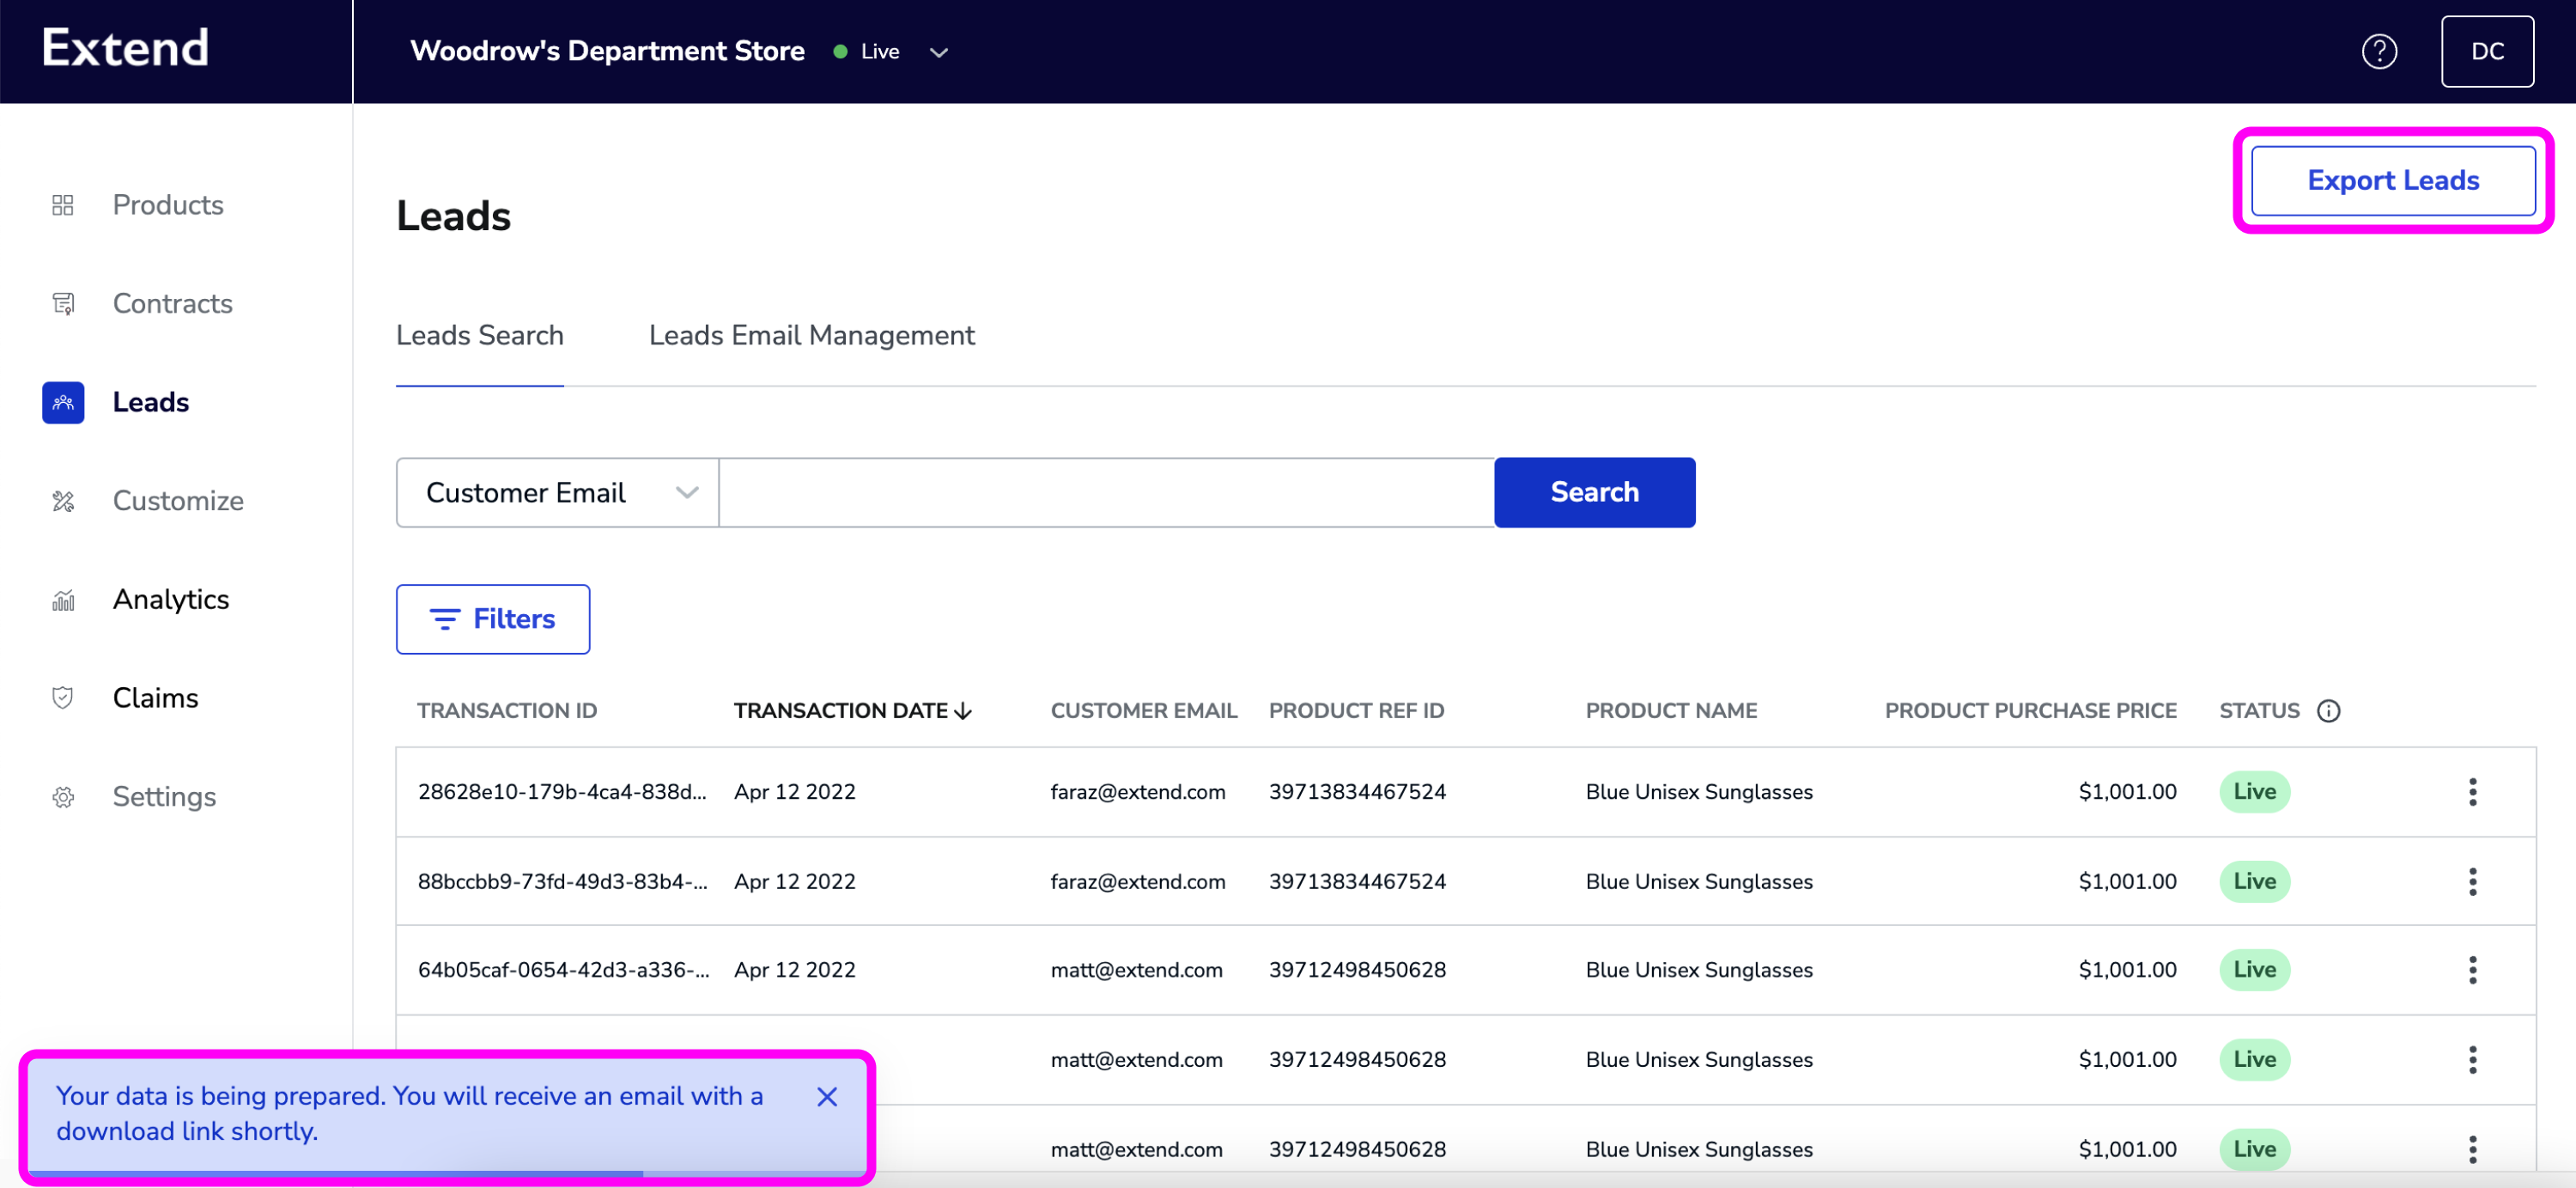Click the Product Purchase Price column header

click(2030, 711)
